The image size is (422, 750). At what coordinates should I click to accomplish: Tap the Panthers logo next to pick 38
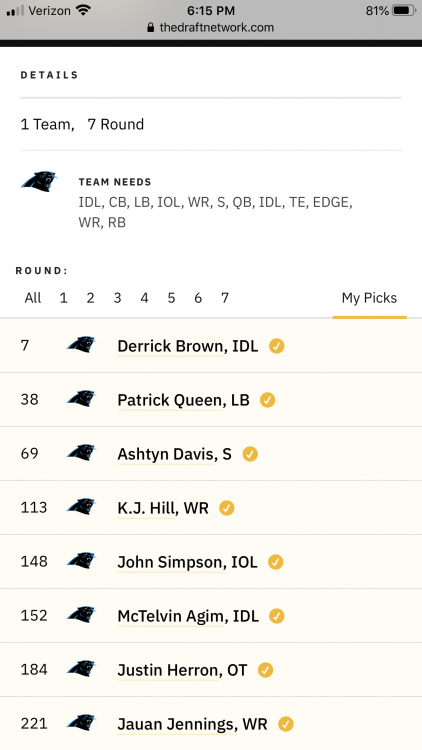(x=81, y=399)
